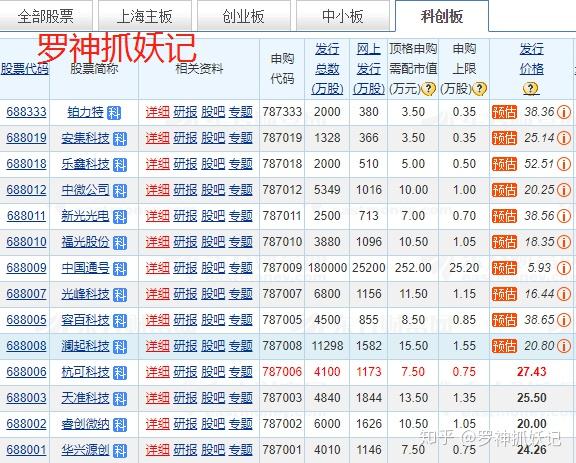Click info icon beside price 18.35
The width and height of the screenshot is (576, 463).
(x=564, y=242)
